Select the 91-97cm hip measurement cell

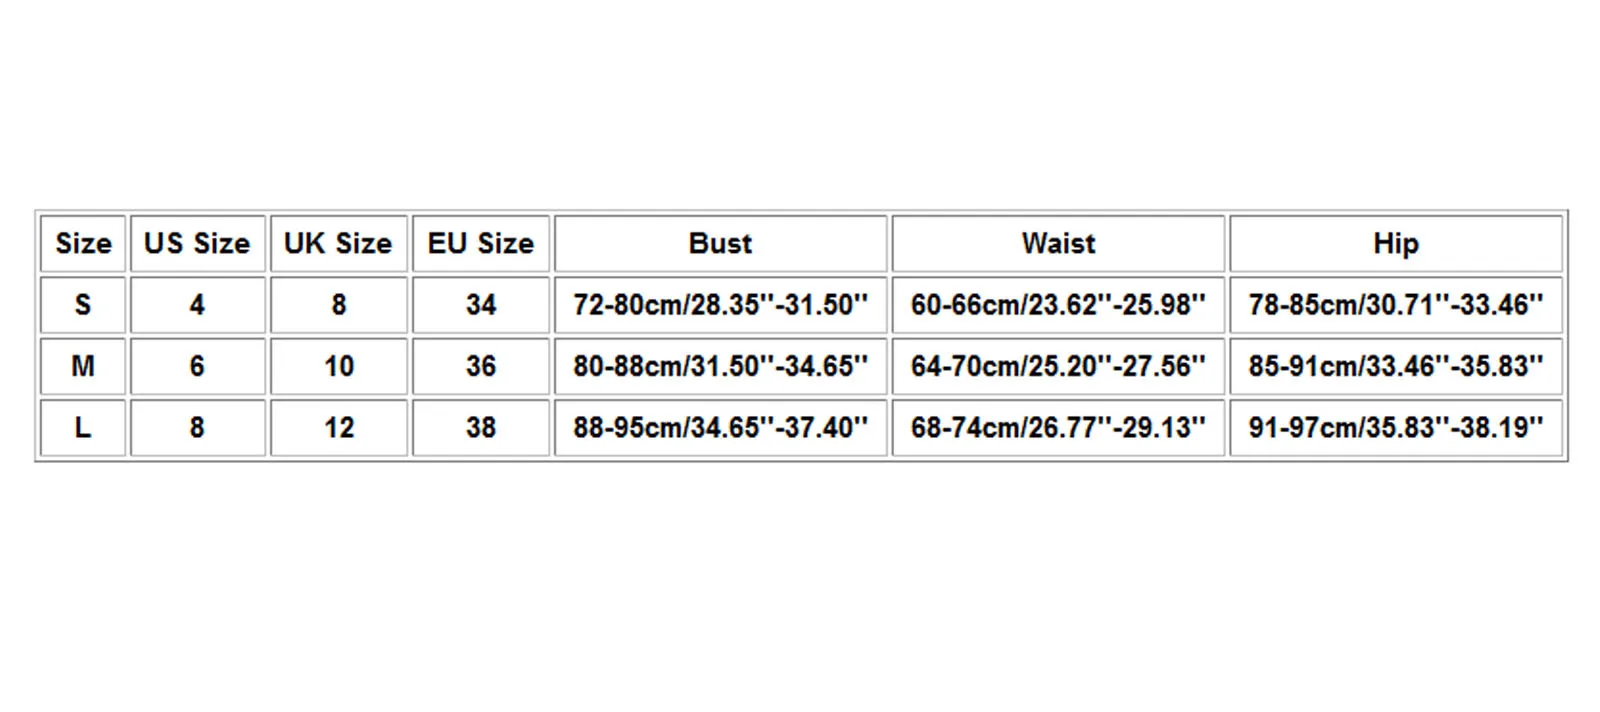pyautogui.click(x=1395, y=427)
